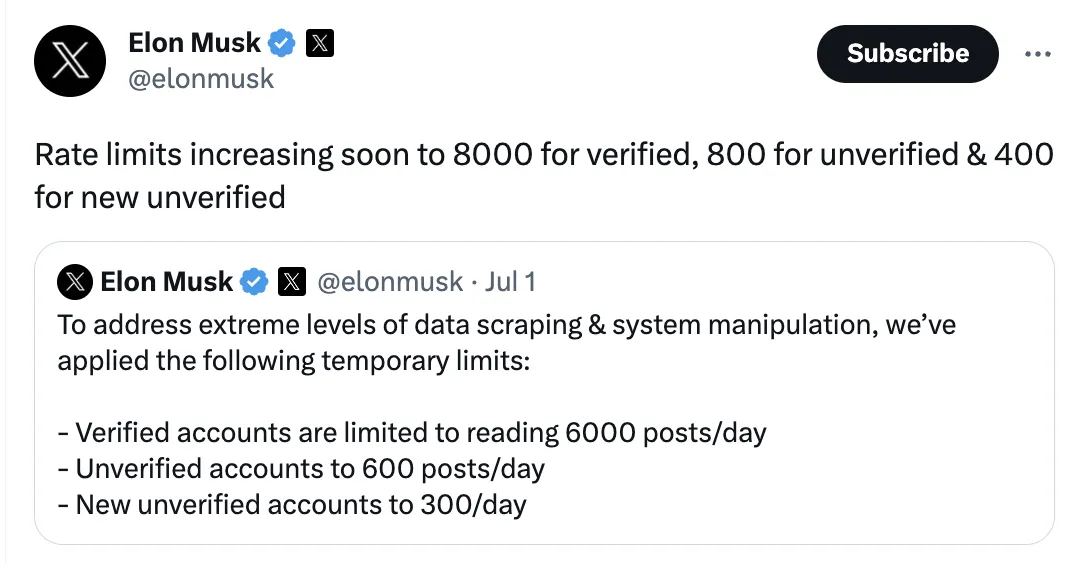Click the @elonmusk handle under the header name
1080x563 pixels.
201,79
